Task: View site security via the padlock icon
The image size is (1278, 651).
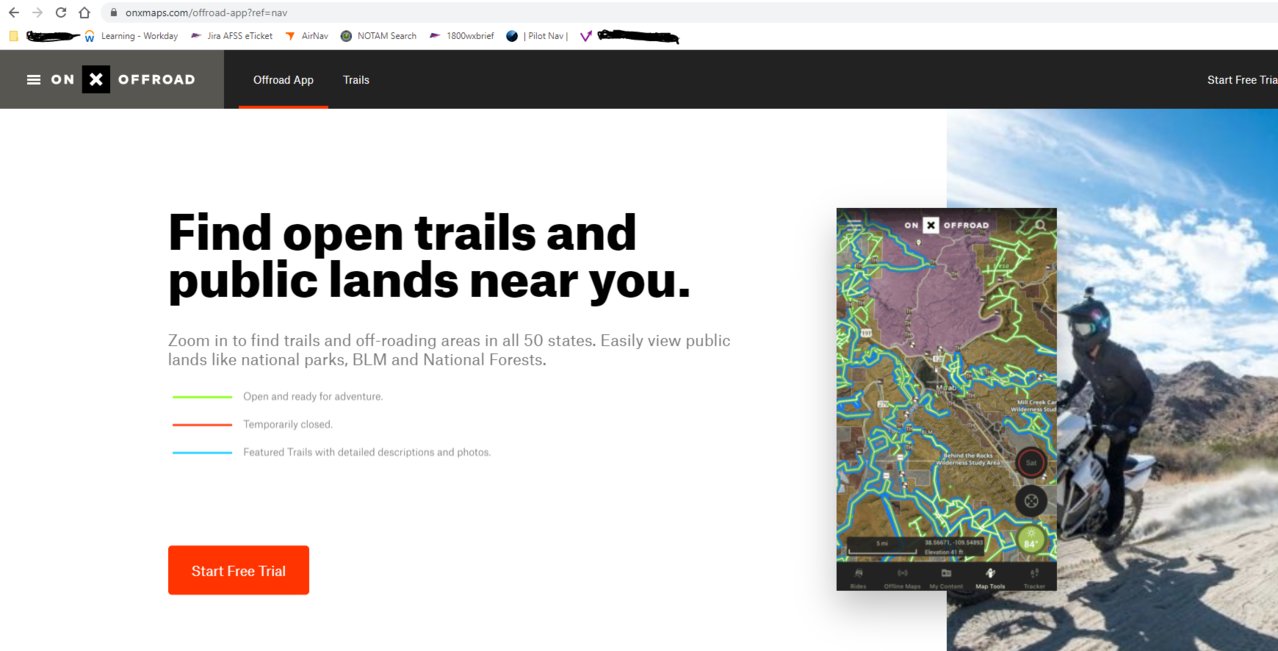Action: pyautogui.click(x=113, y=13)
